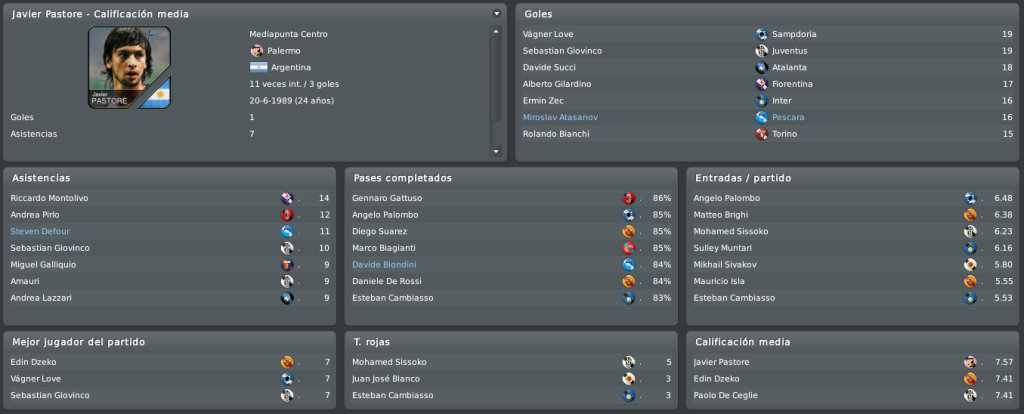Click the Pescara team link in Goles
The image size is (1024, 414).
[788, 117]
